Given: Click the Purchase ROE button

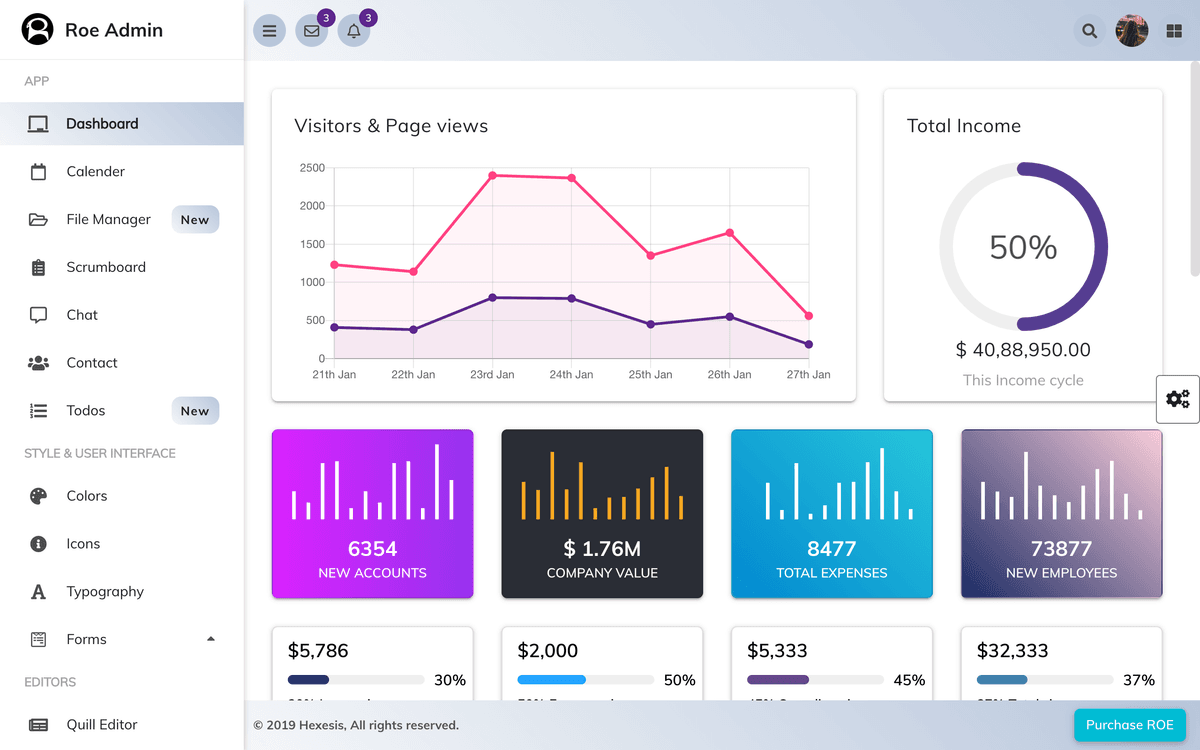Looking at the screenshot, I should point(1129,725).
